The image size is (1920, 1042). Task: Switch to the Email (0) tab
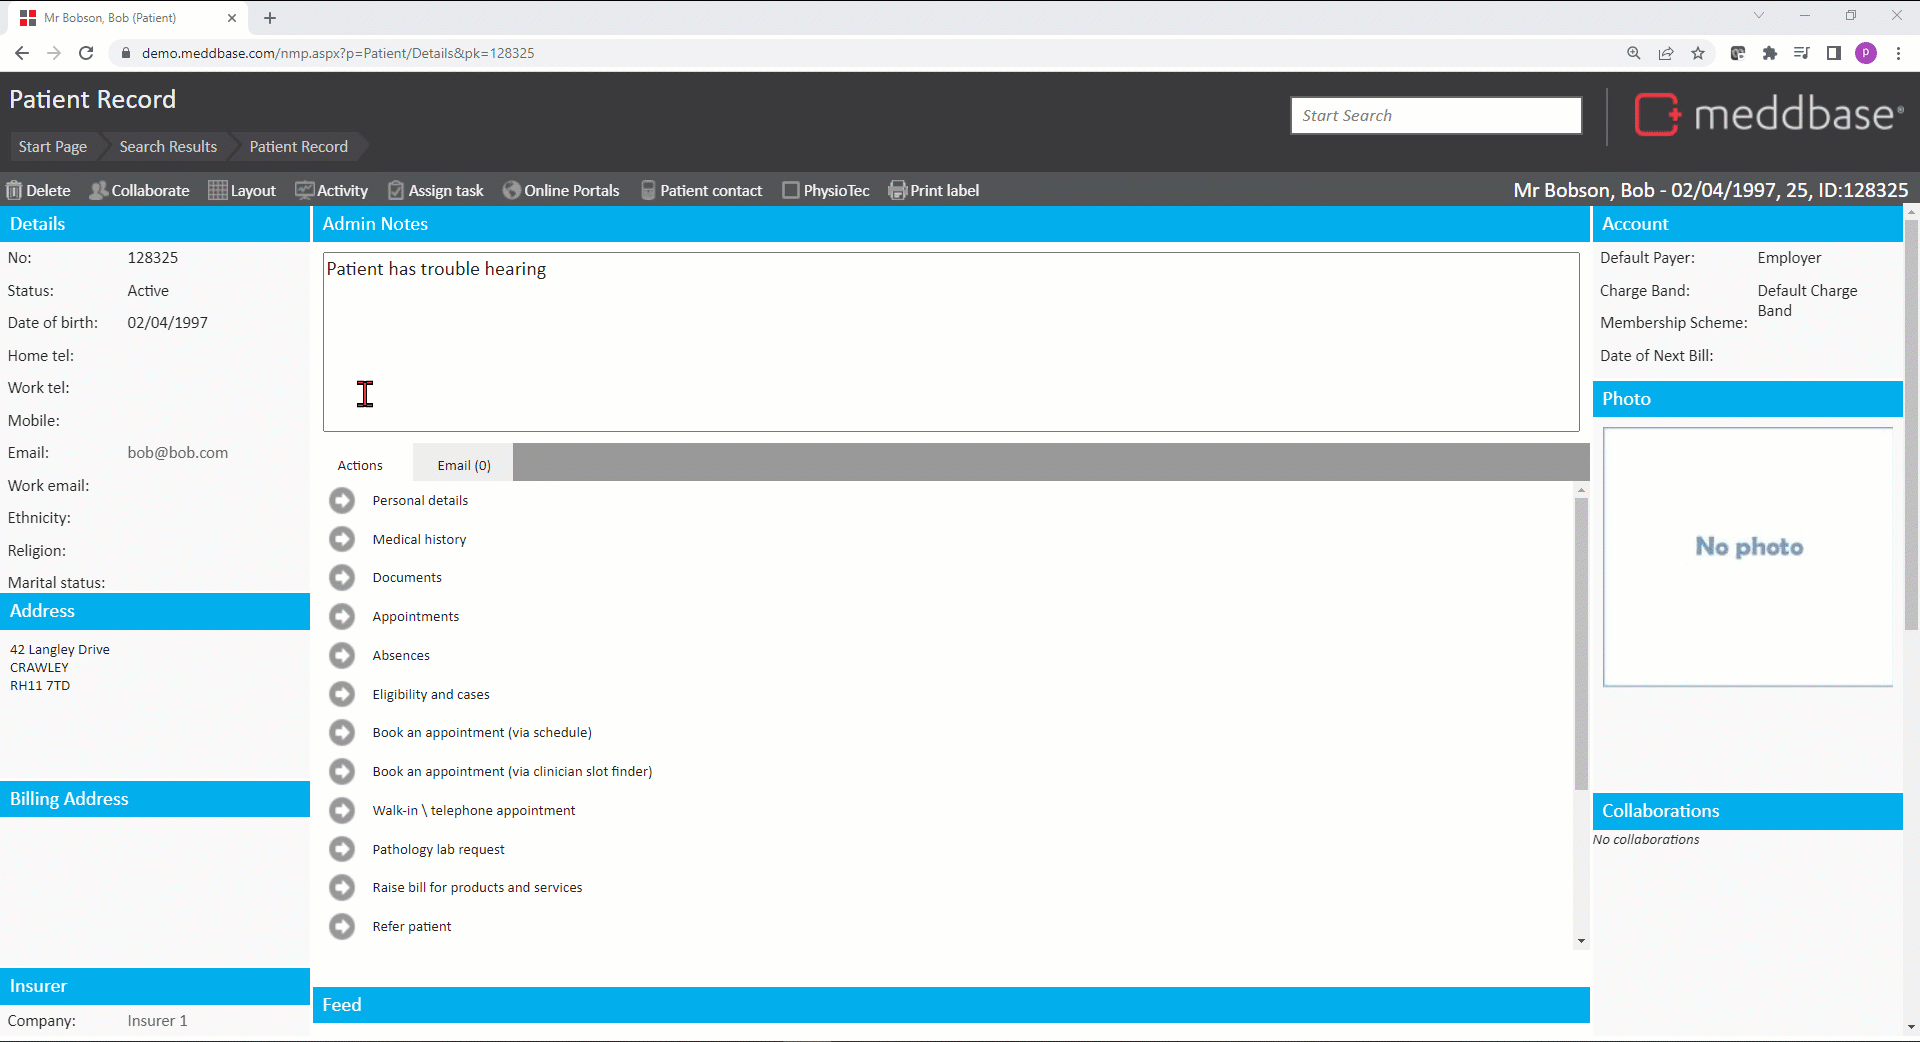pyautogui.click(x=464, y=465)
